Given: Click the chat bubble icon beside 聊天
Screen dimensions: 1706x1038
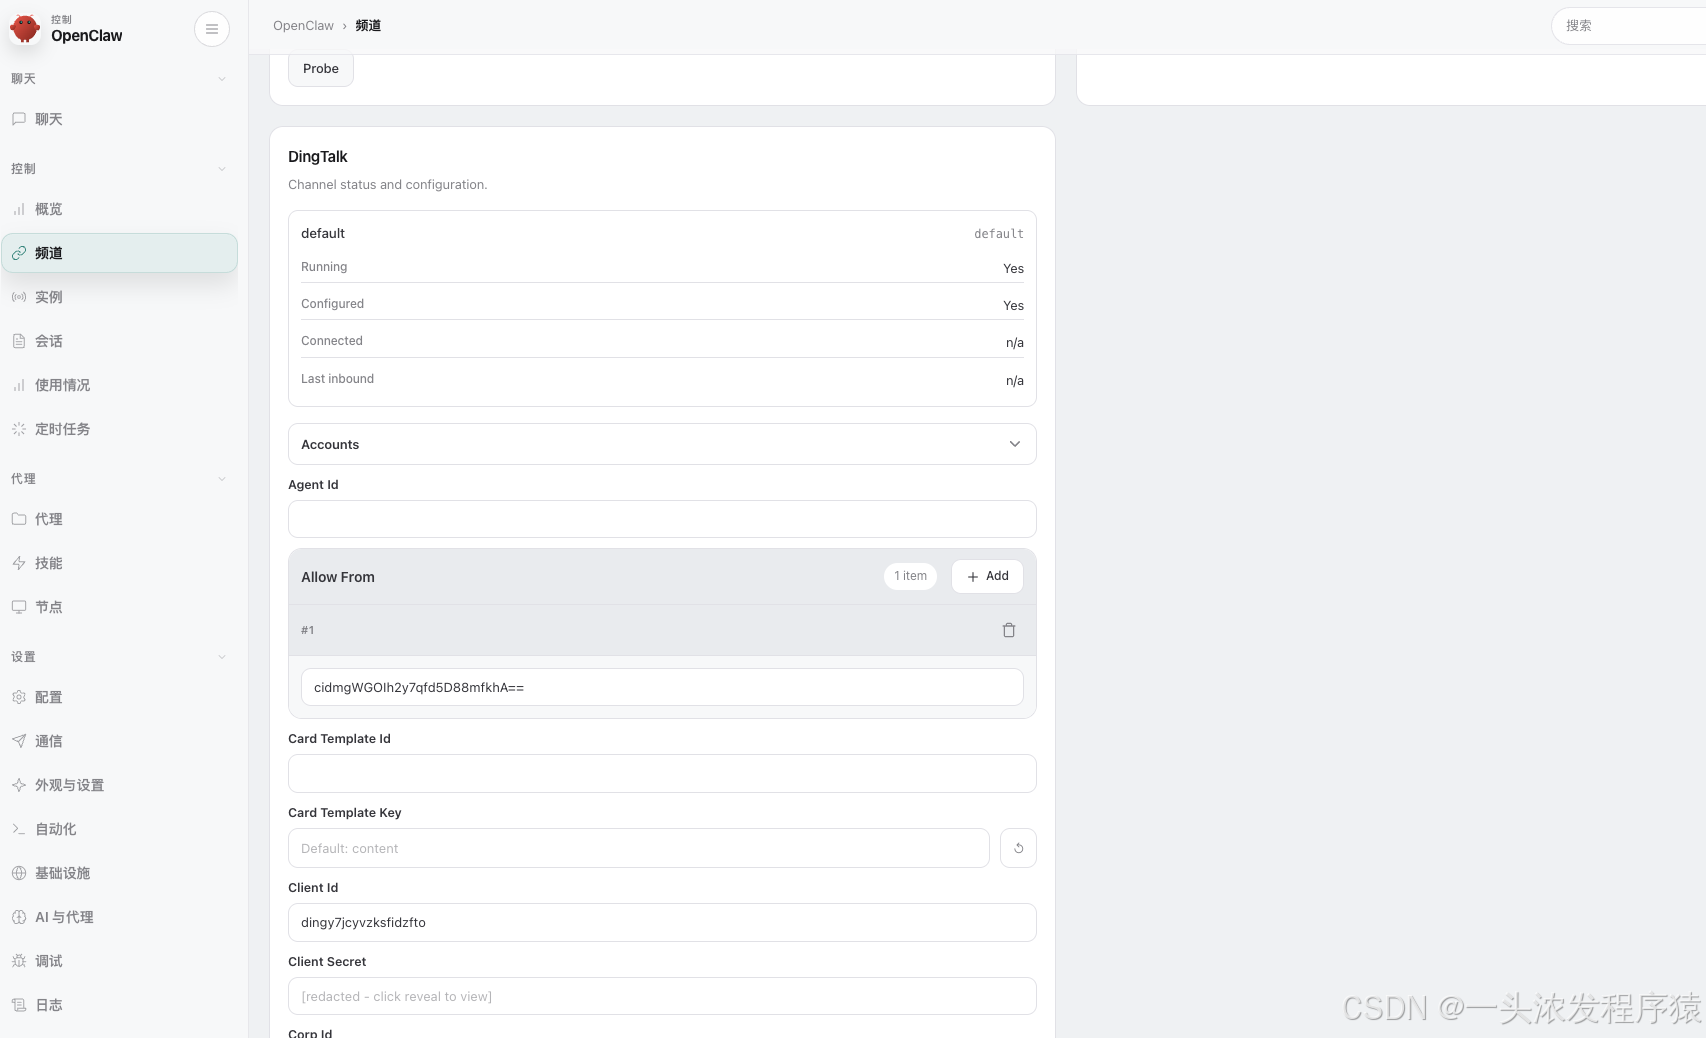Looking at the screenshot, I should point(18,119).
